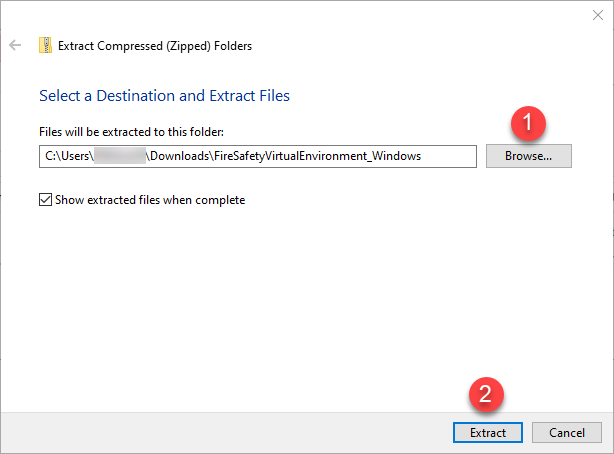Click the zipped folder icon

(45, 45)
